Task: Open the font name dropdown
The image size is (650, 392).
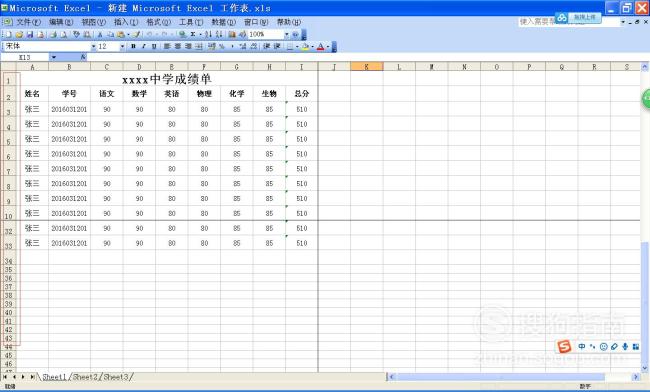Action: tap(94, 46)
